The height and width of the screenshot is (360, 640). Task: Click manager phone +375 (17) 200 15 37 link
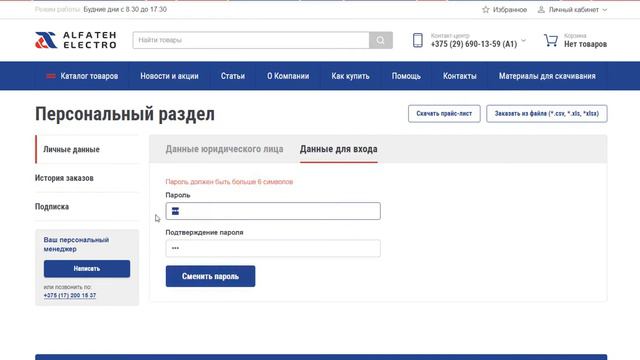click(70, 295)
